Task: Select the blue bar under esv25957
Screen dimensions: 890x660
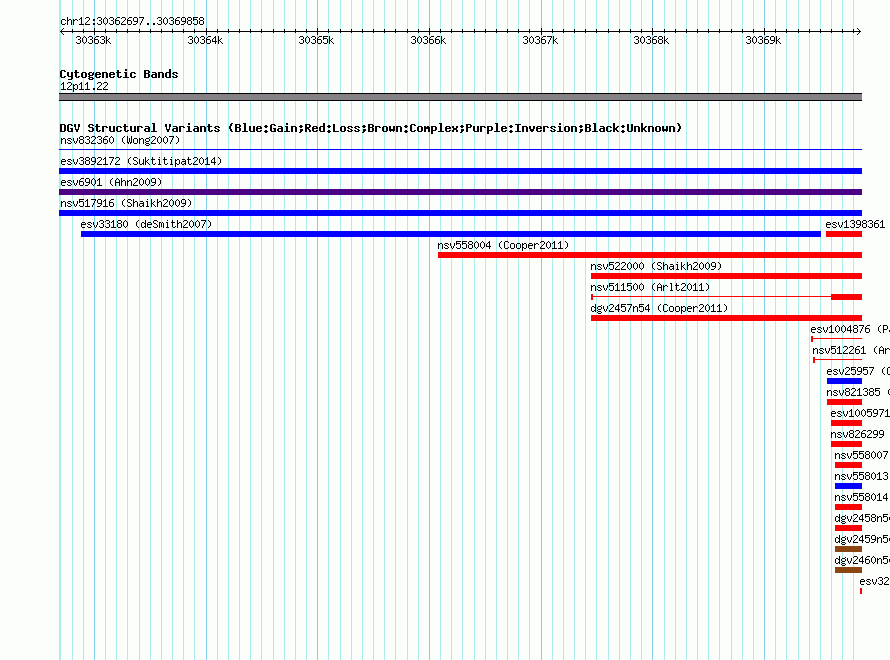Action: click(x=845, y=381)
